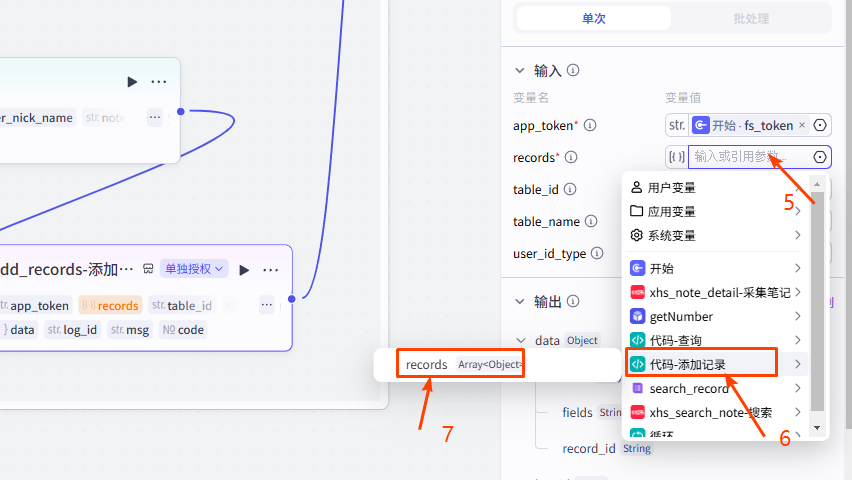Collapse the 输出 section
This screenshot has width=852, height=480.
tap(519, 301)
